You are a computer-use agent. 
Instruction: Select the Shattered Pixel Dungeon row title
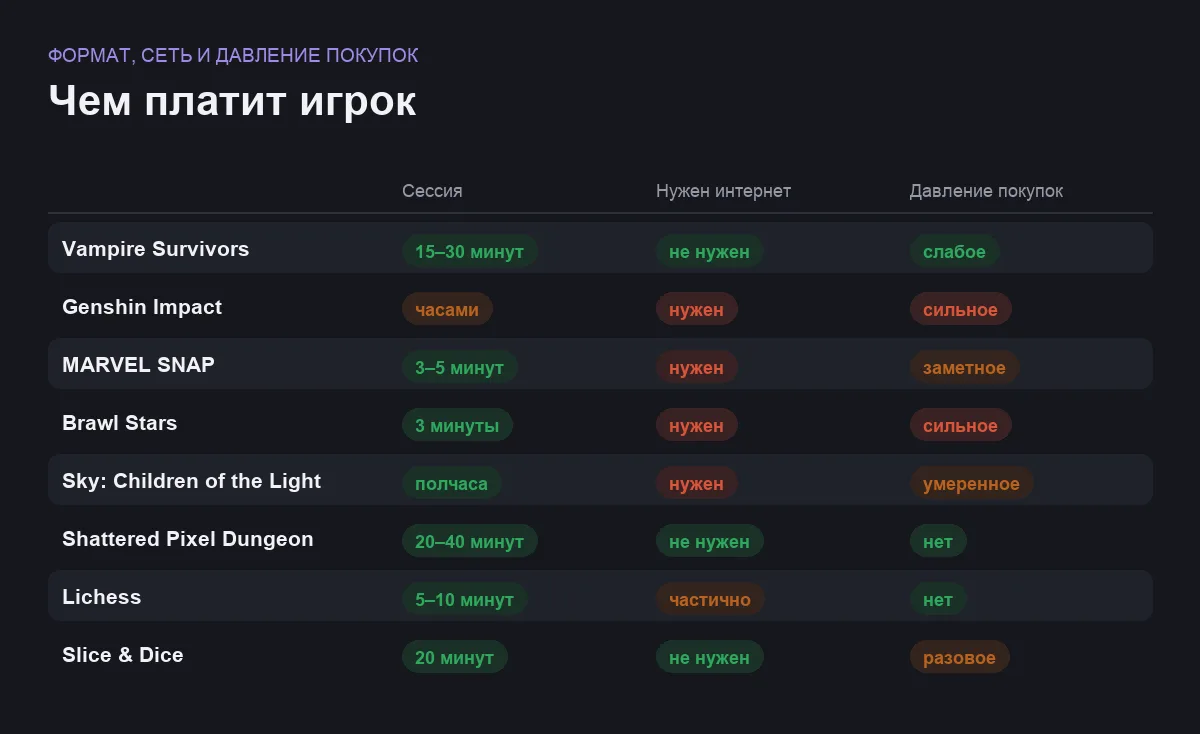pyautogui.click(x=188, y=539)
